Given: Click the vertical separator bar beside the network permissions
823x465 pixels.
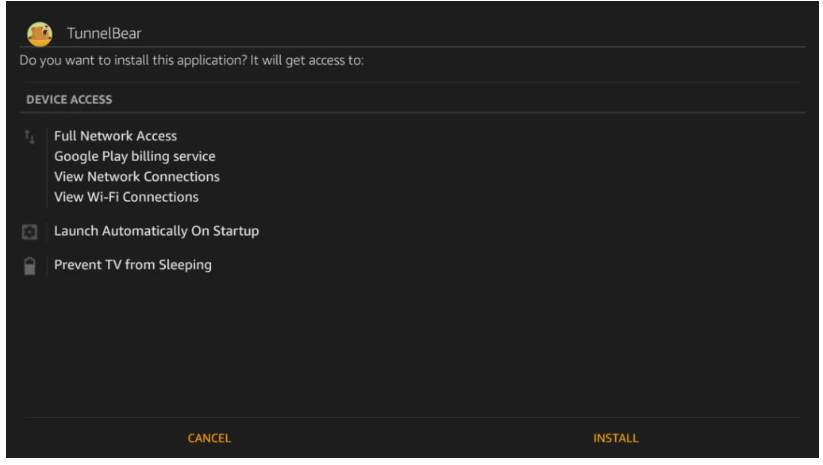Looking at the screenshot, I should (x=47, y=167).
